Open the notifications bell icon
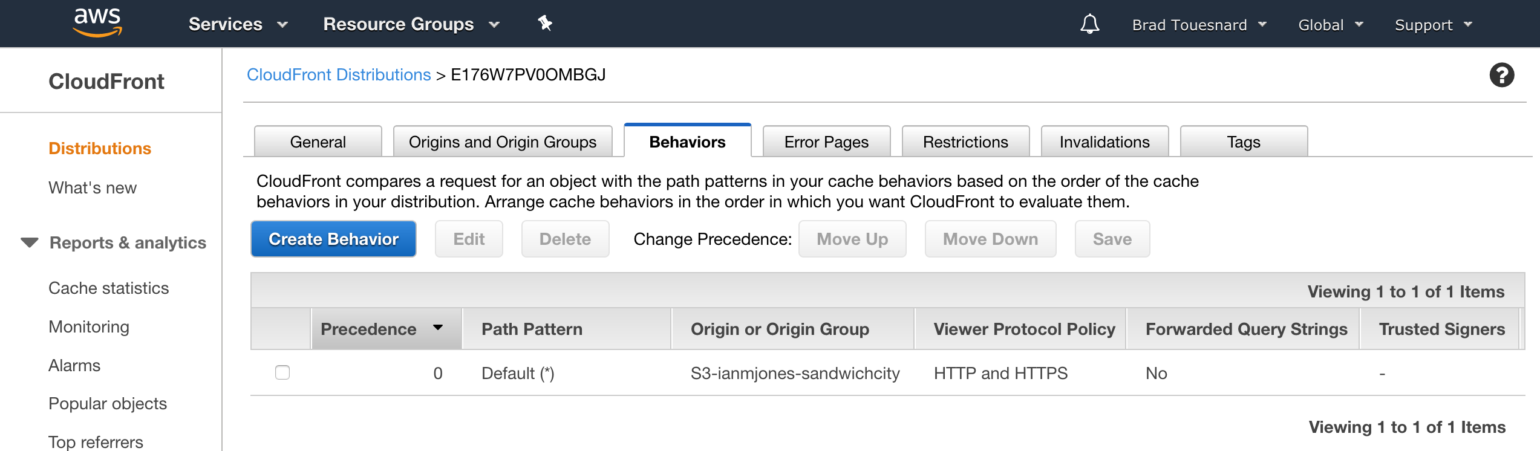The height and width of the screenshot is (451, 1540). coord(1090,24)
